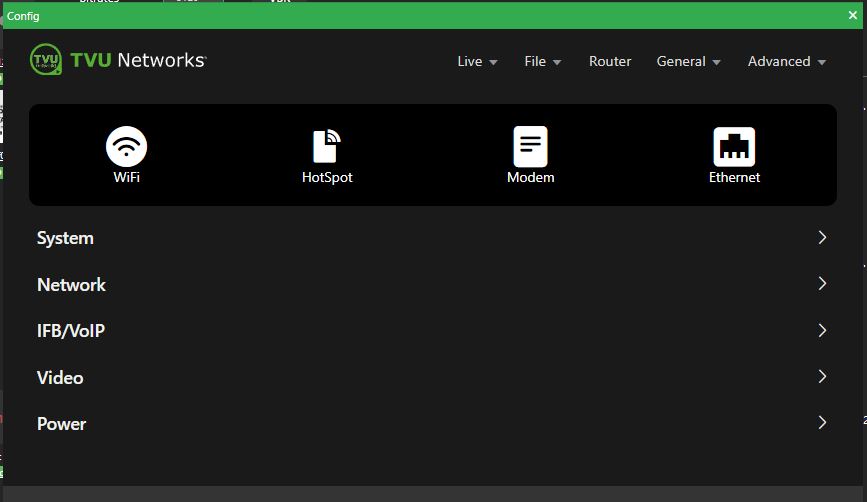The width and height of the screenshot is (867, 502).
Task: Expand the IFB/VoIP section chevron
Action: pos(822,330)
